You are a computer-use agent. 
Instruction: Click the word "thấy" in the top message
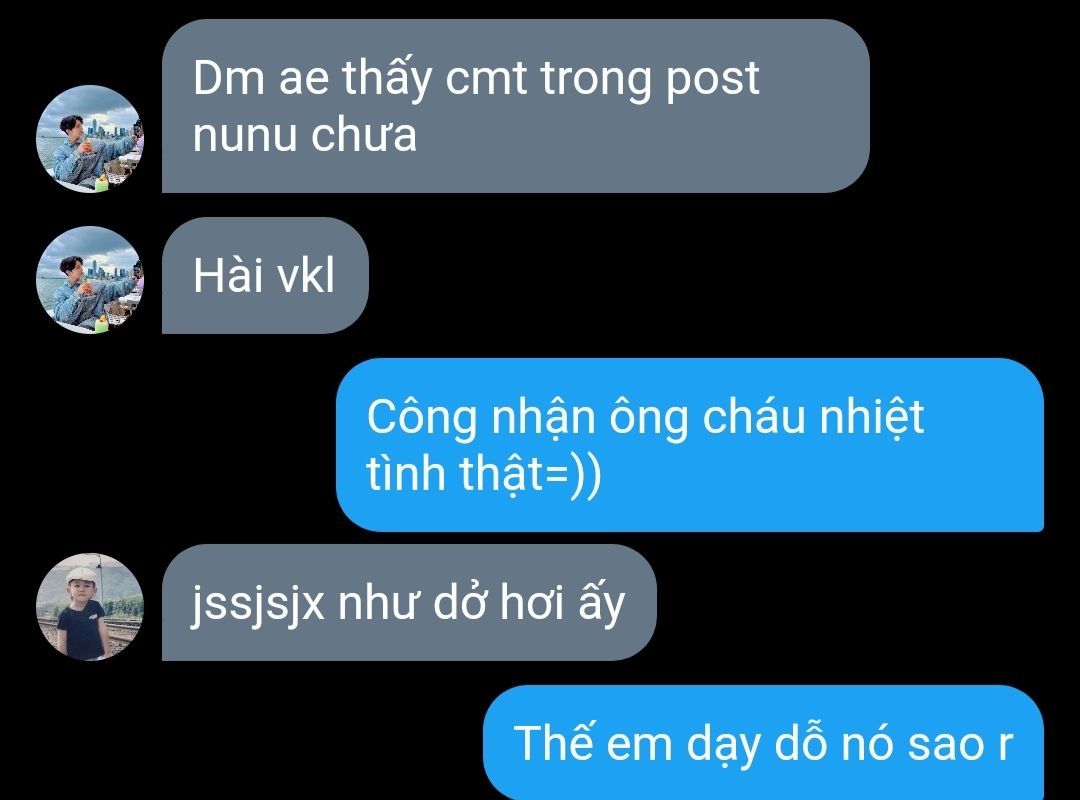(387, 78)
